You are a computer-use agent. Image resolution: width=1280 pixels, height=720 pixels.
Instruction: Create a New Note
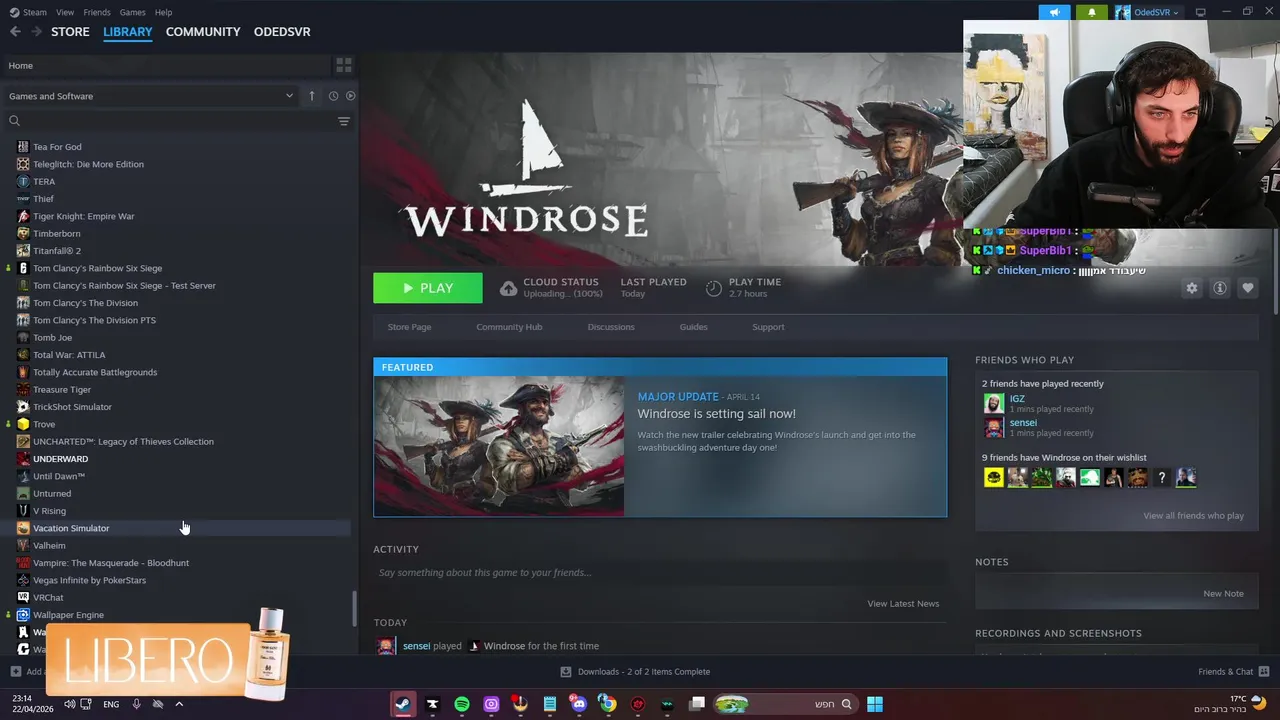[1223, 594]
